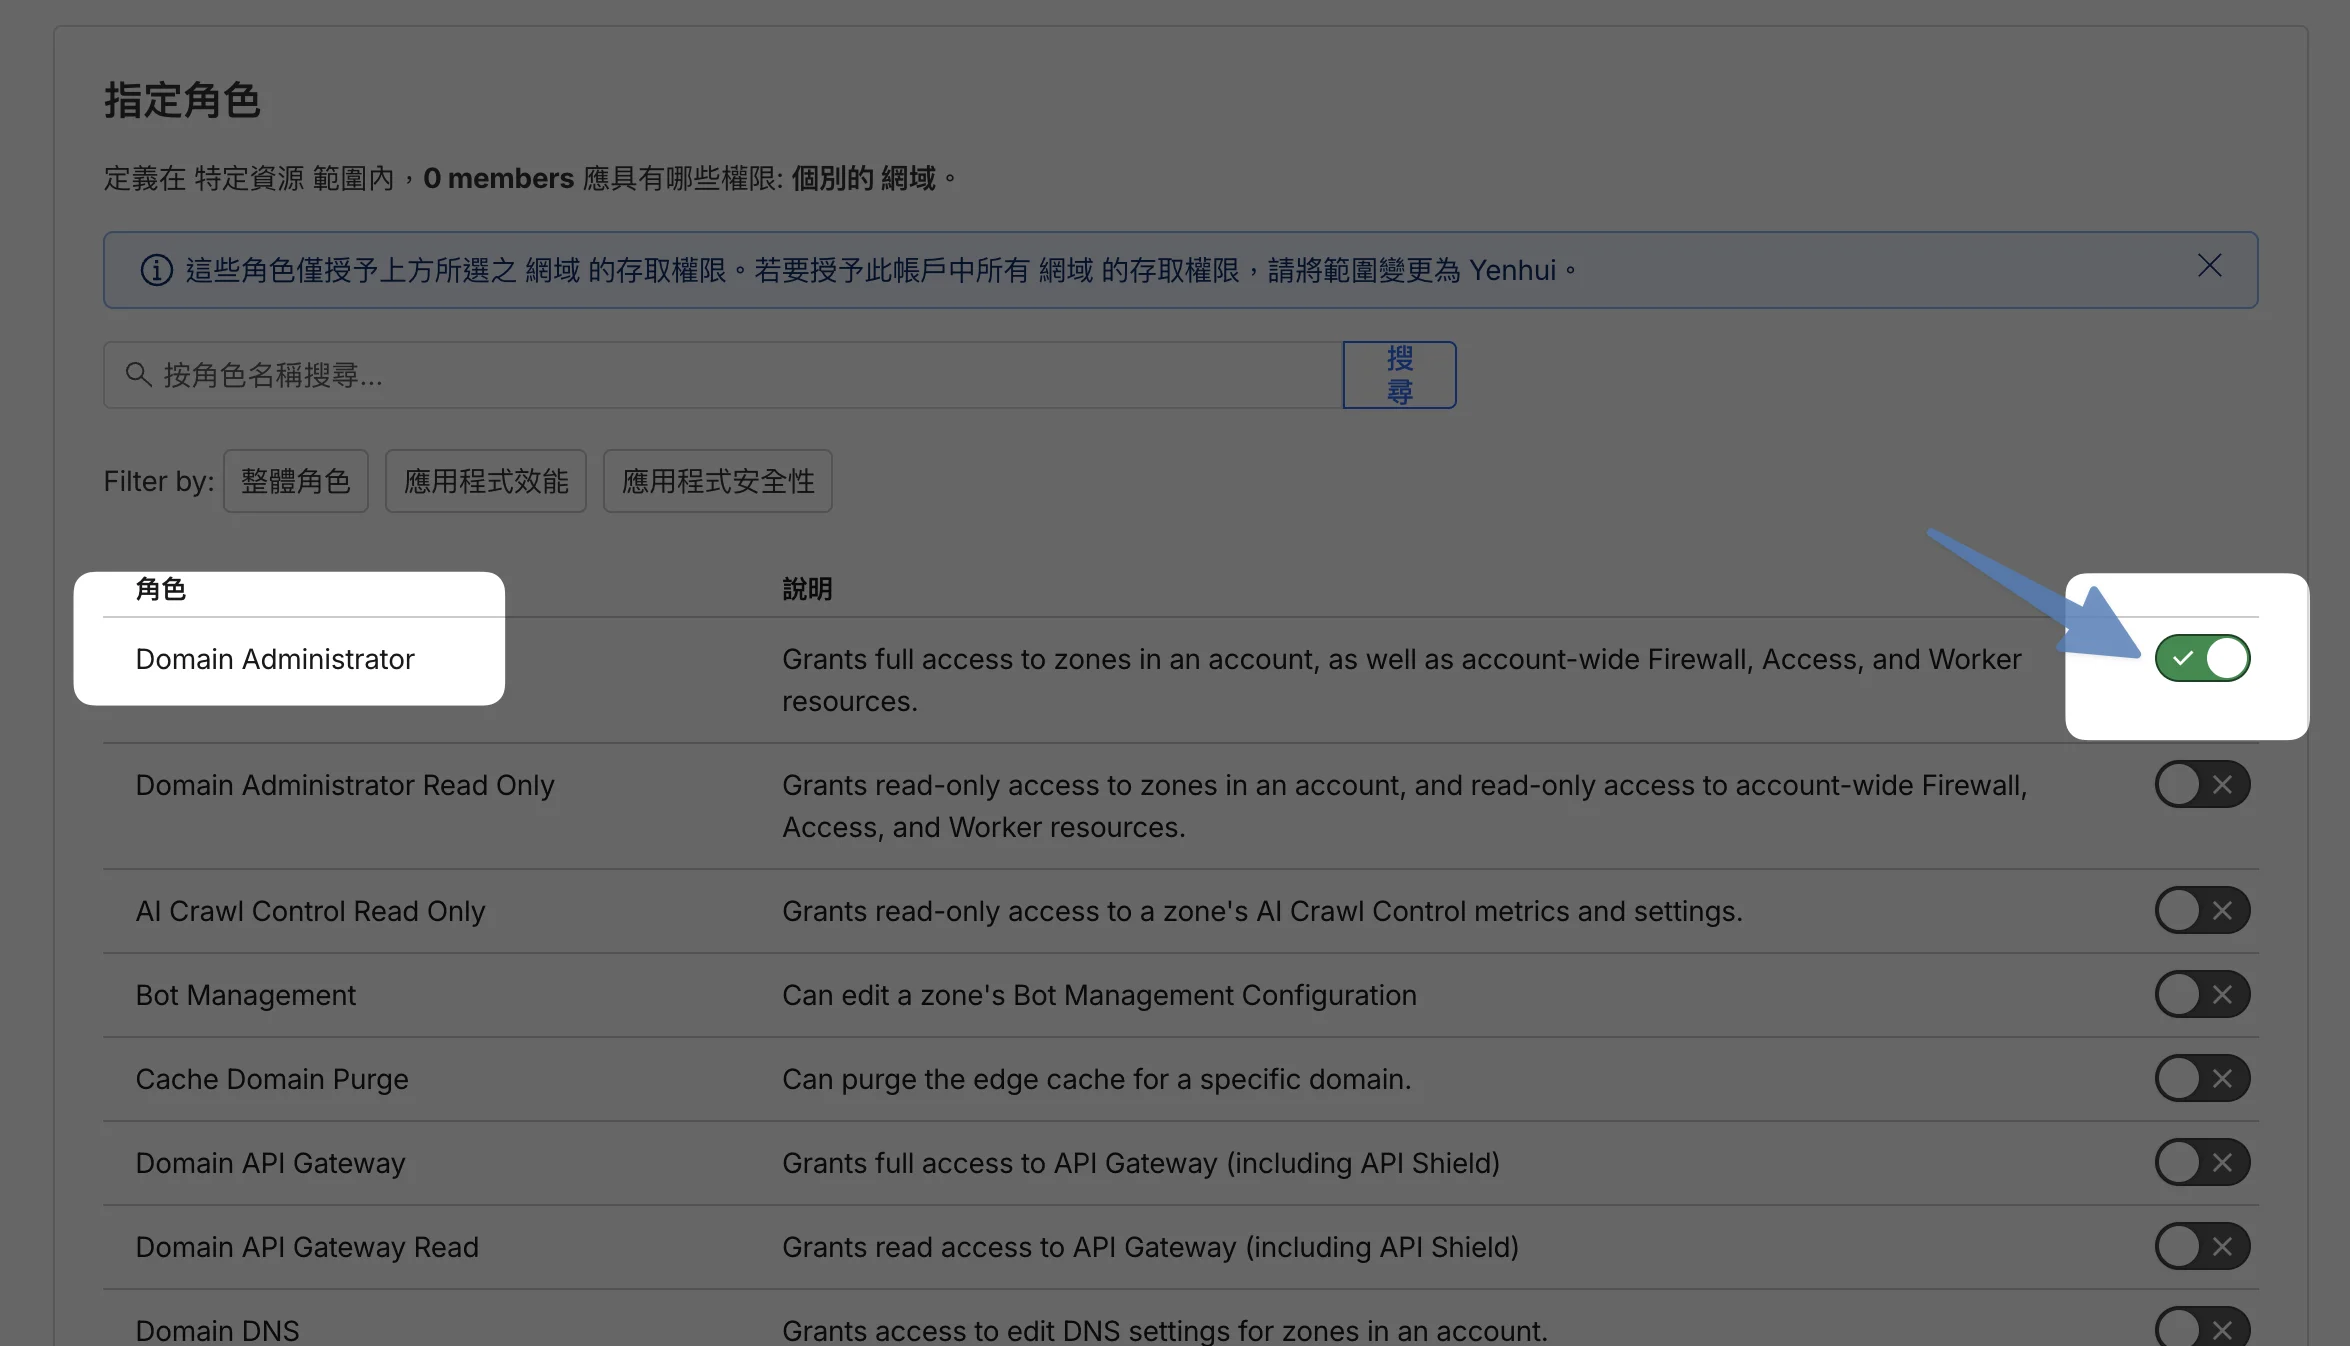Screen dimensions: 2350x1346
Task: Disable the Domain Administrator toggle
Action: [2201, 658]
